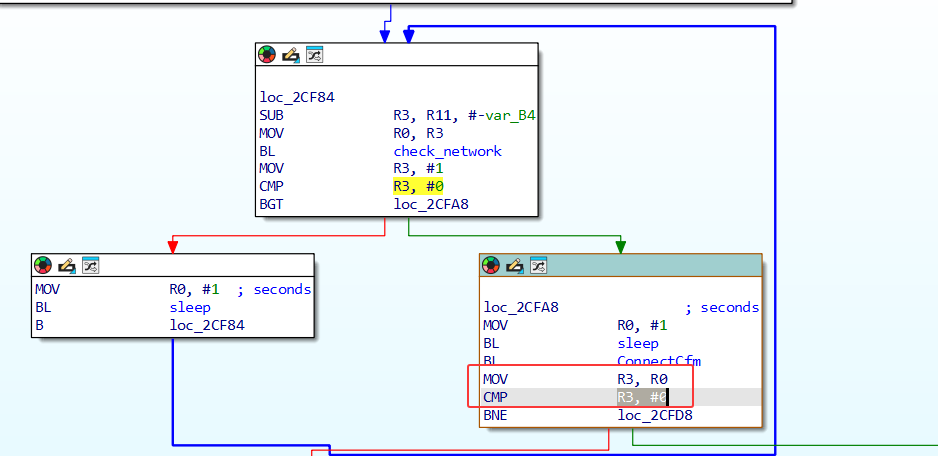Select var_B4 variable in SUB instruction
This screenshot has width=938, height=456.
(x=511, y=115)
